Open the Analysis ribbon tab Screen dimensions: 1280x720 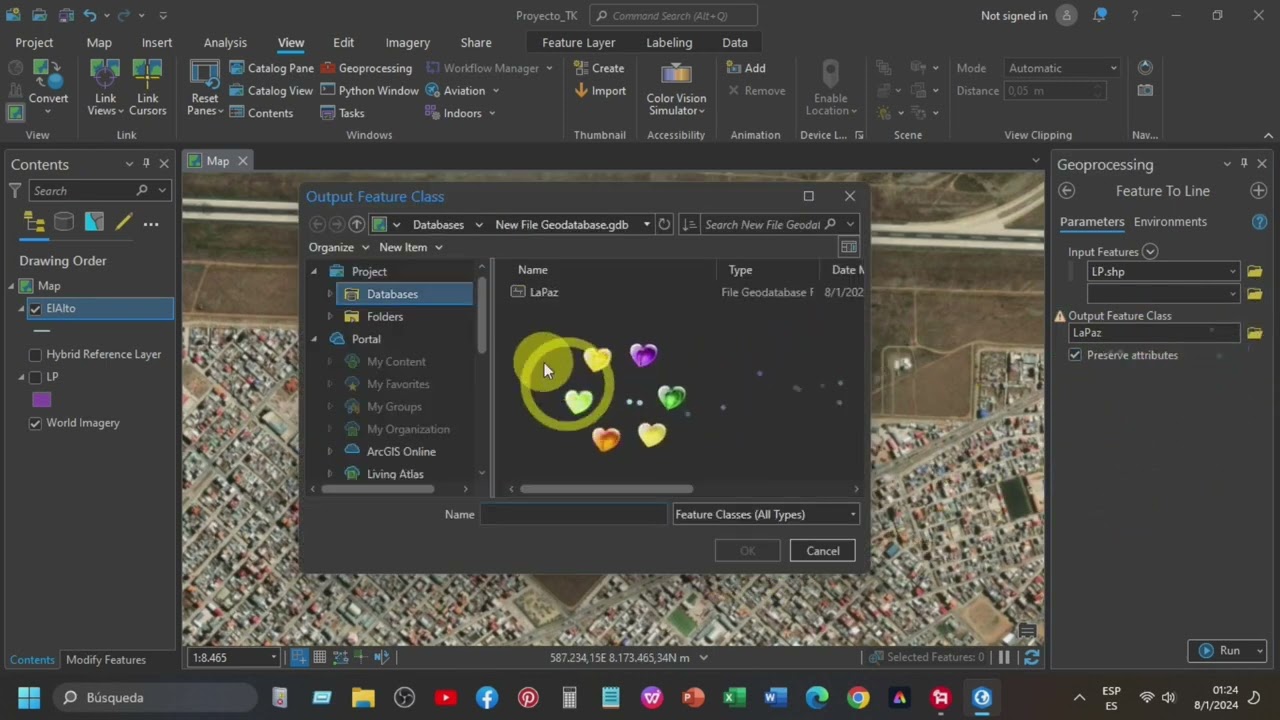(225, 43)
